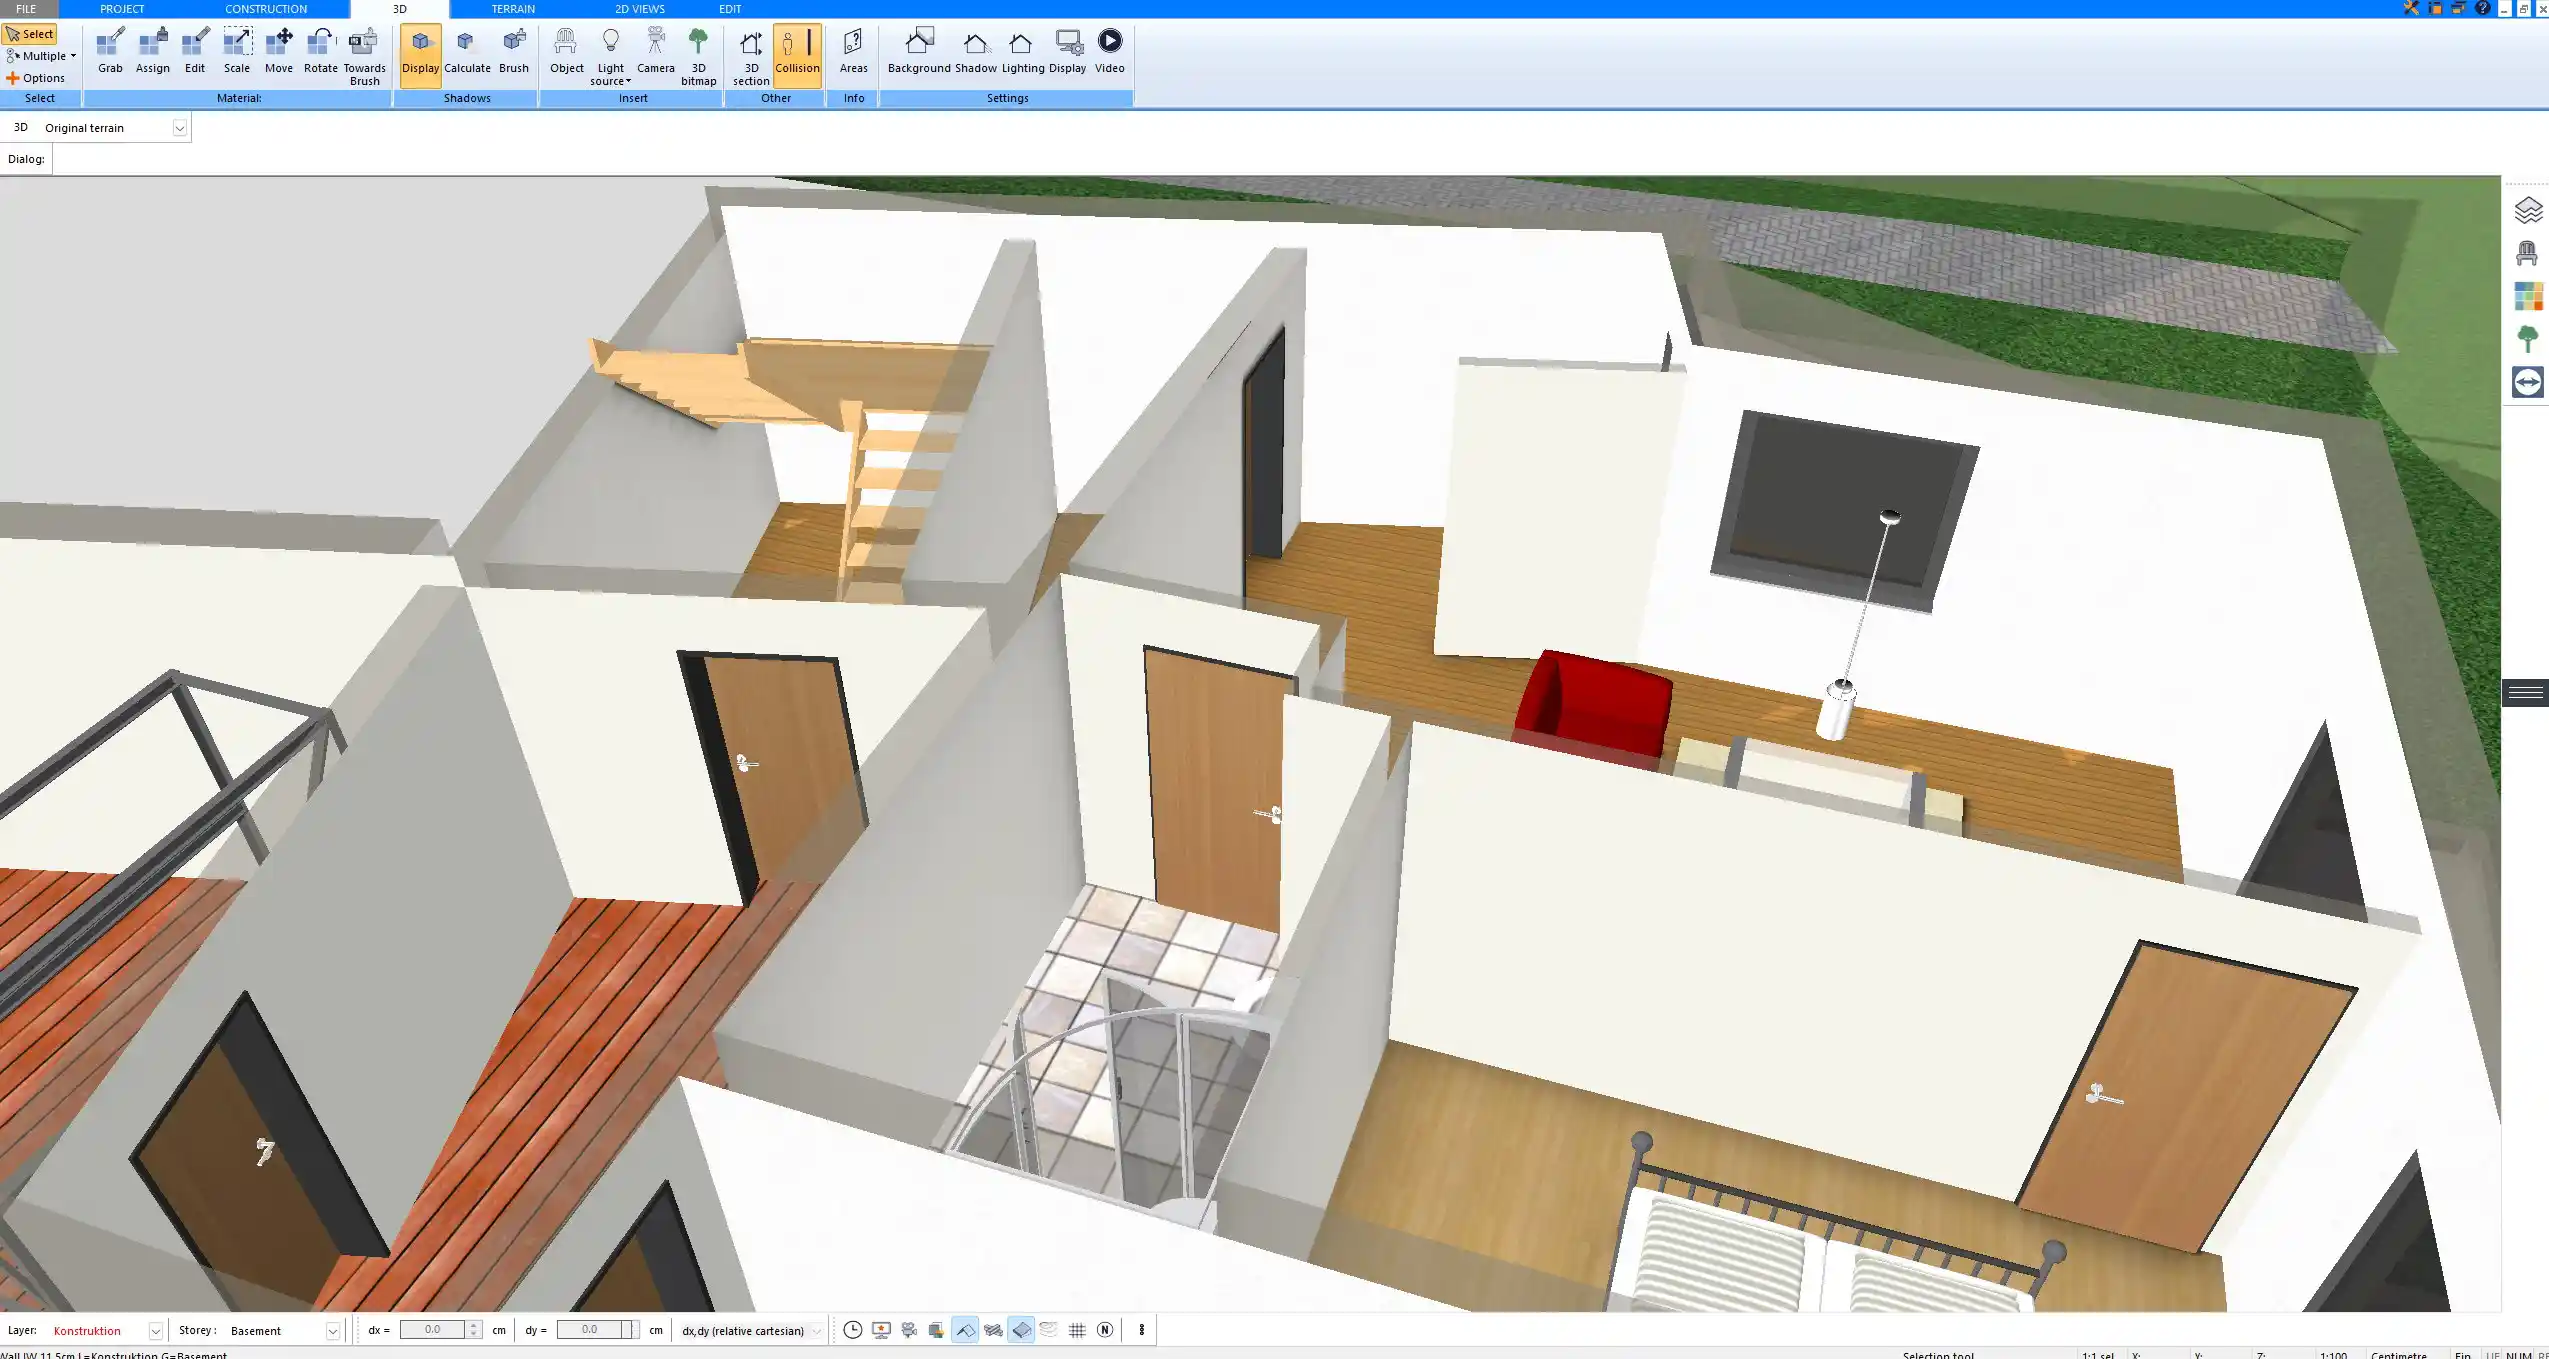Image resolution: width=2549 pixels, height=1359 pixels.
Task: Open the Light source dropdown arrow
Action: 628,81
